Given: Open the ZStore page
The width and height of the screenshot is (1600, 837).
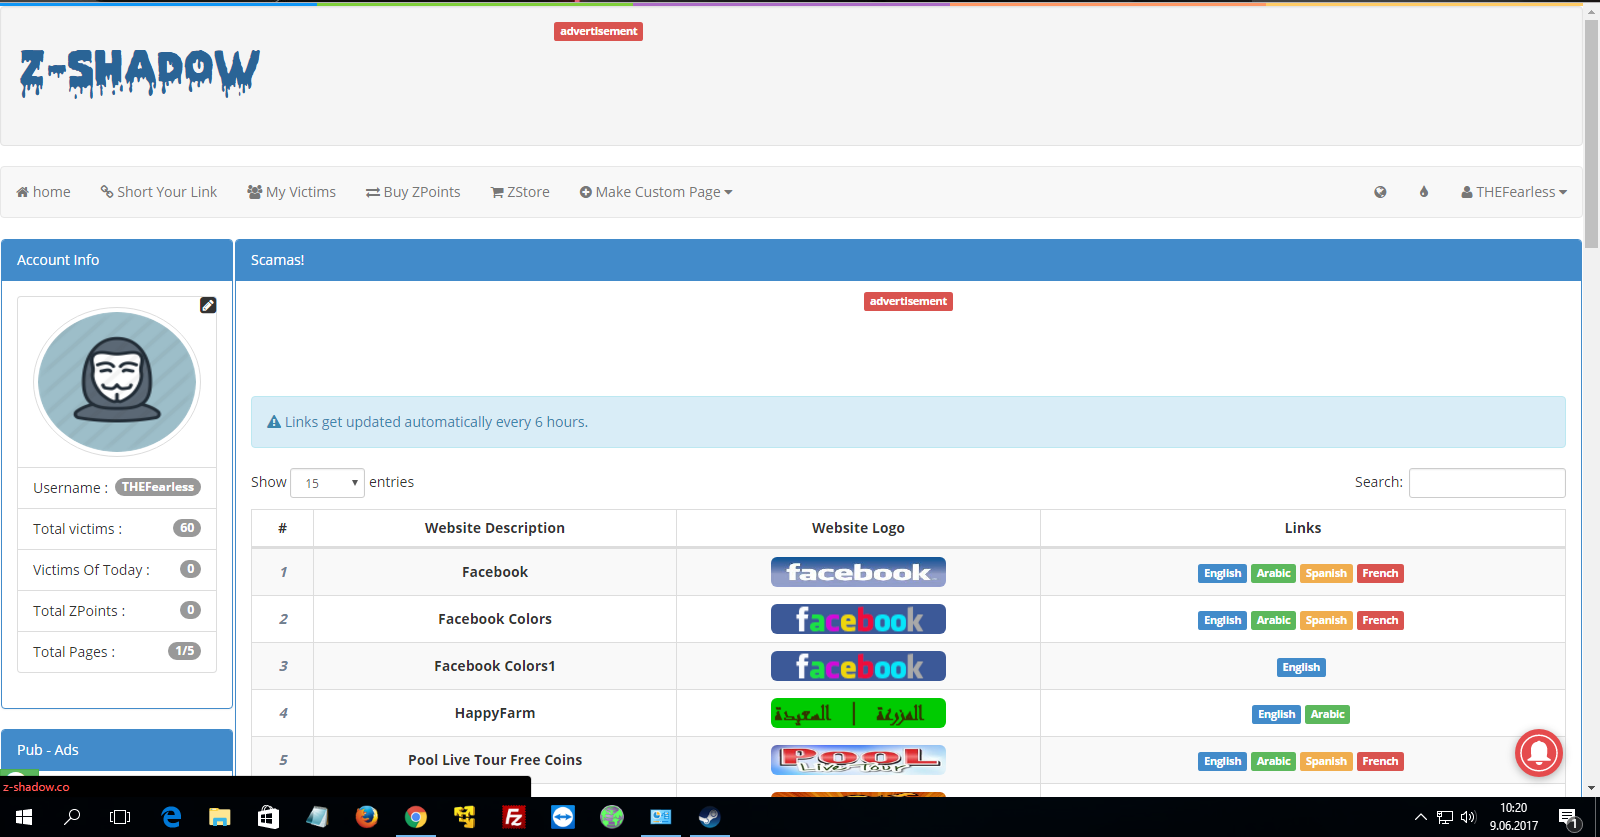Looking at the screenshot, I should pyautogui.click(x=520, y=192).
